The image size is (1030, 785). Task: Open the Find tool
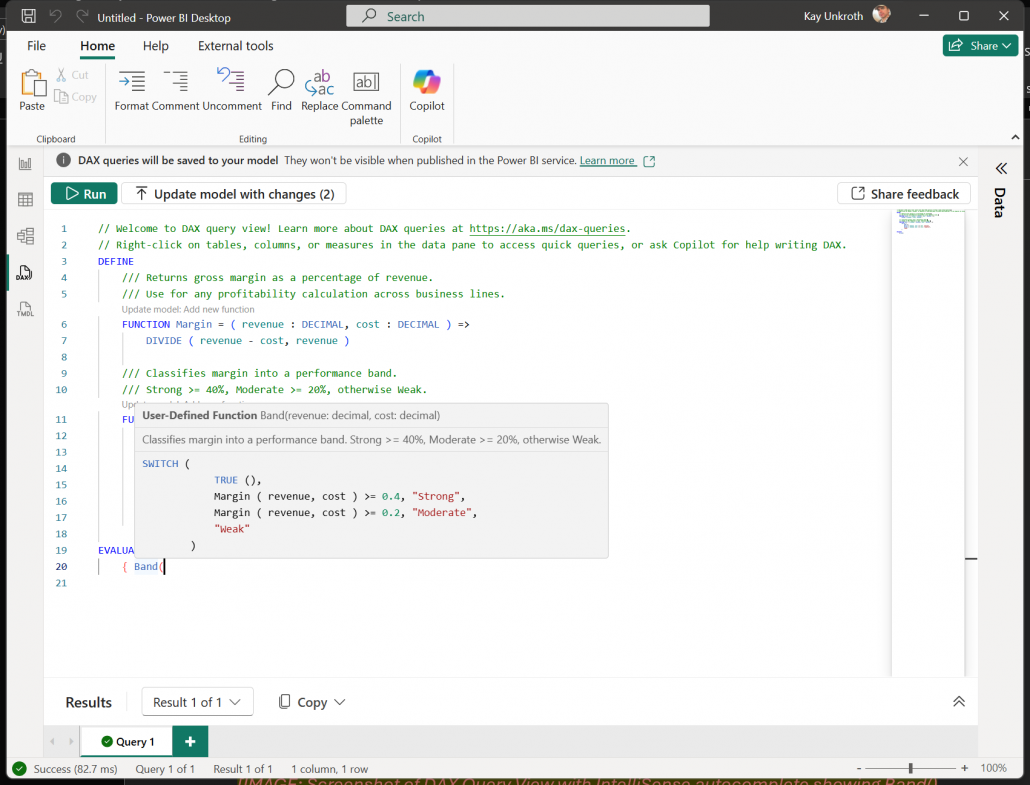click(x=281, y=81)
